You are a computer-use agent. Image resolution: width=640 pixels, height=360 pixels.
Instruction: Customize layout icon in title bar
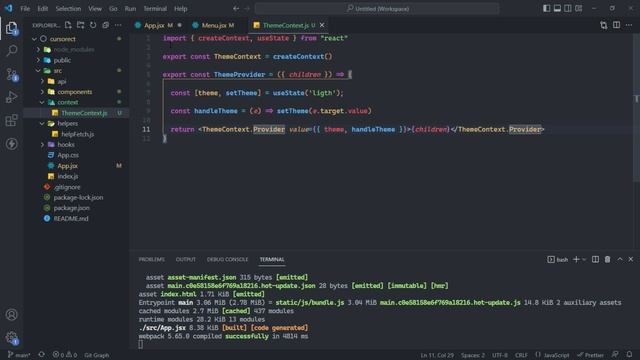578,9
